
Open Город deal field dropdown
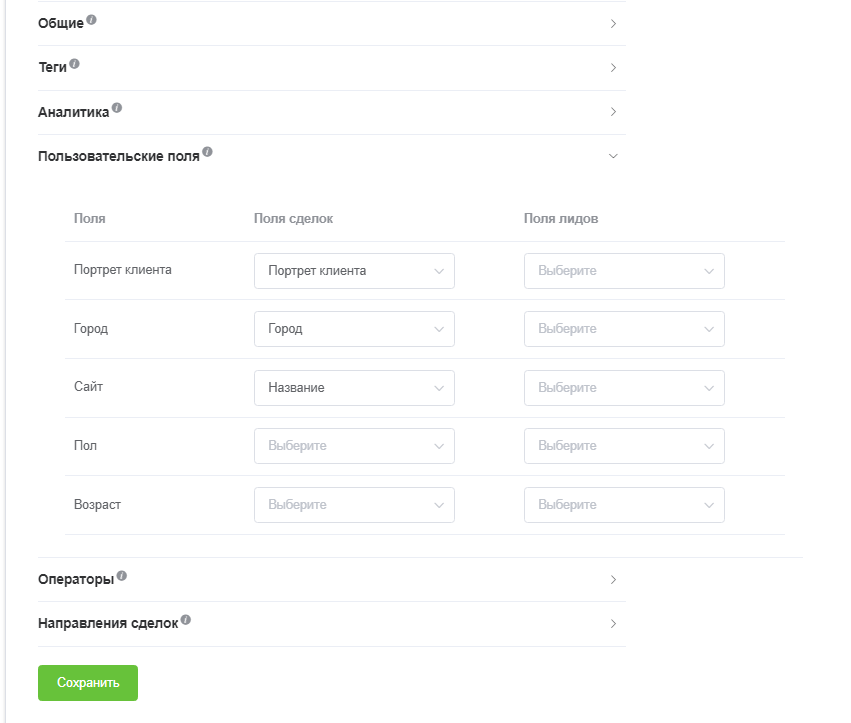[354, 329]
